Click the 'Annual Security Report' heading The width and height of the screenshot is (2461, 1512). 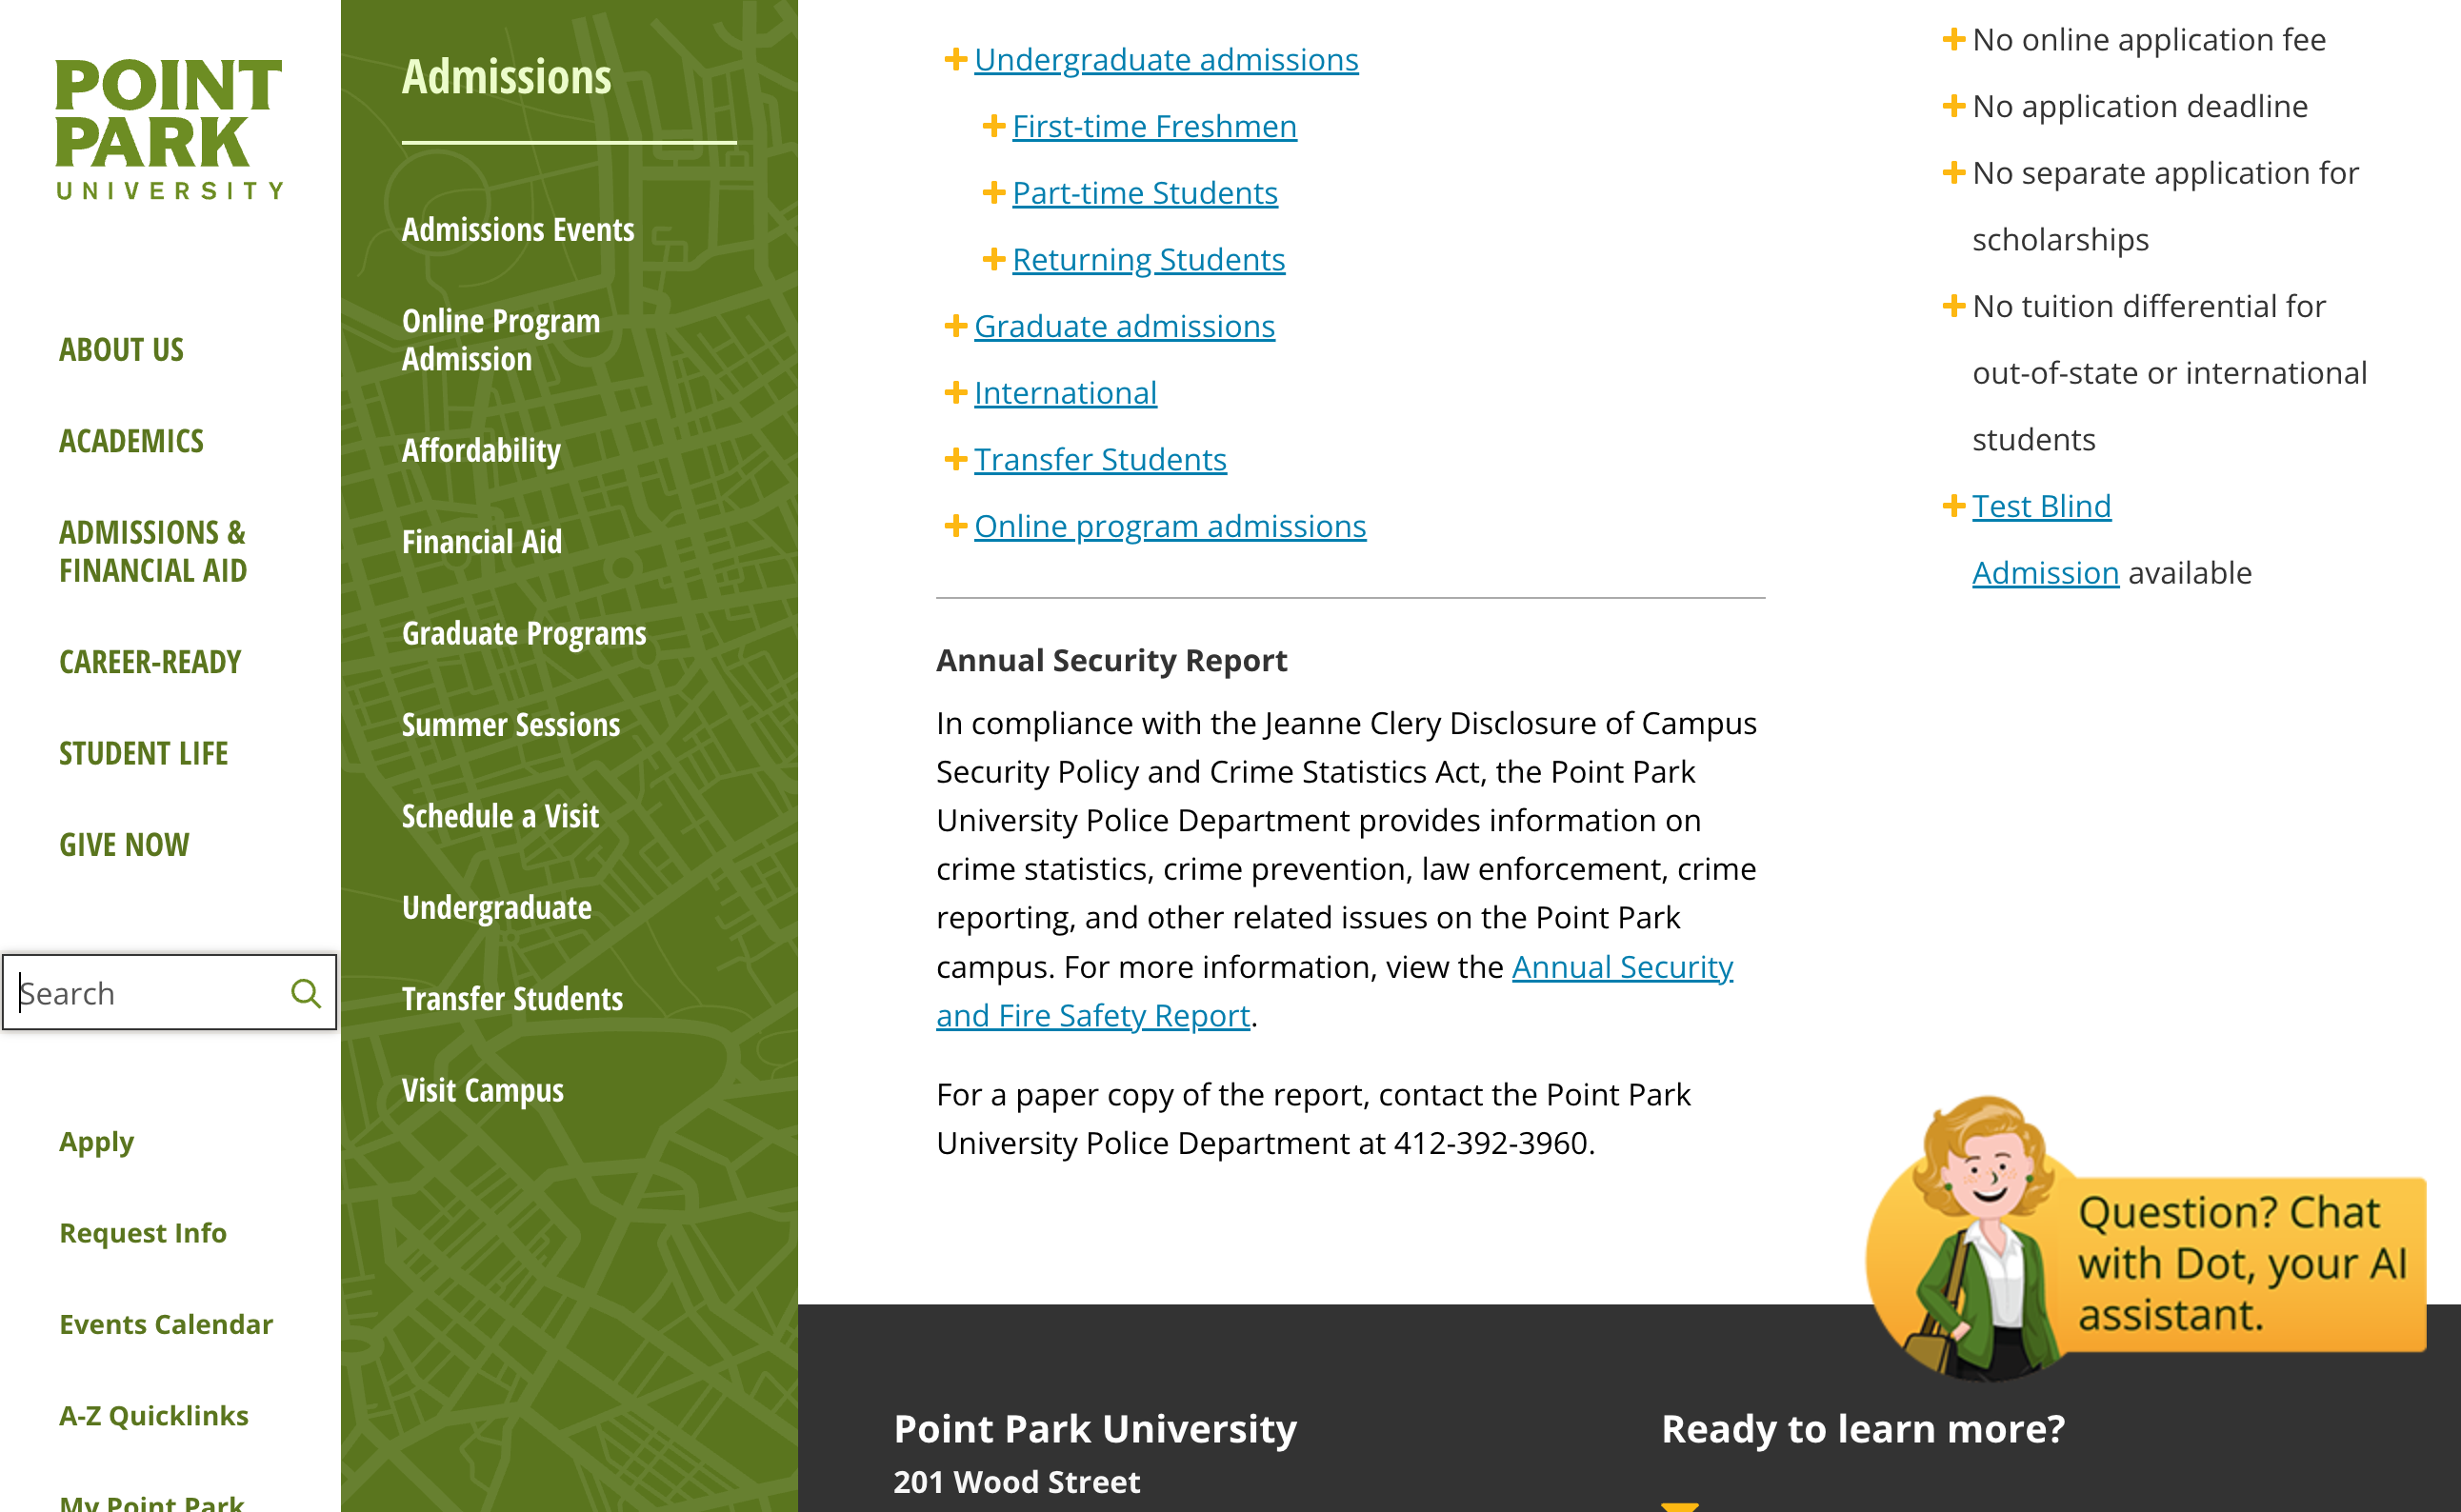tap(1111, 661)
